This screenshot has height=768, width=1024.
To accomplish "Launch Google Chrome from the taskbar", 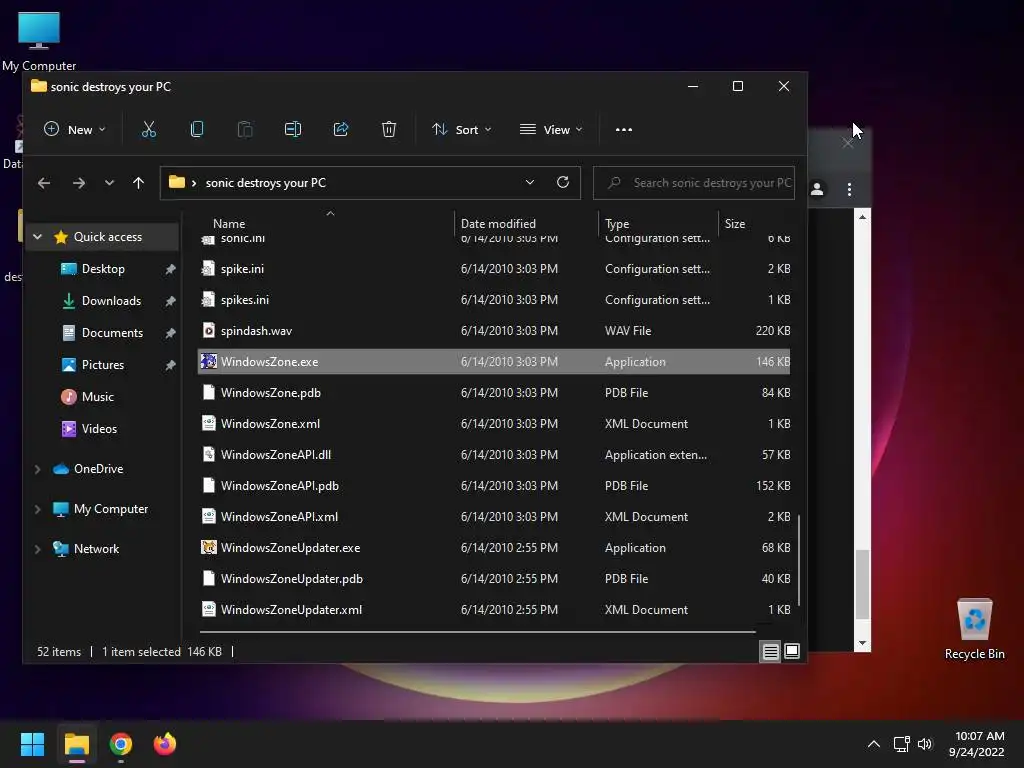I will tap(121, 744).
